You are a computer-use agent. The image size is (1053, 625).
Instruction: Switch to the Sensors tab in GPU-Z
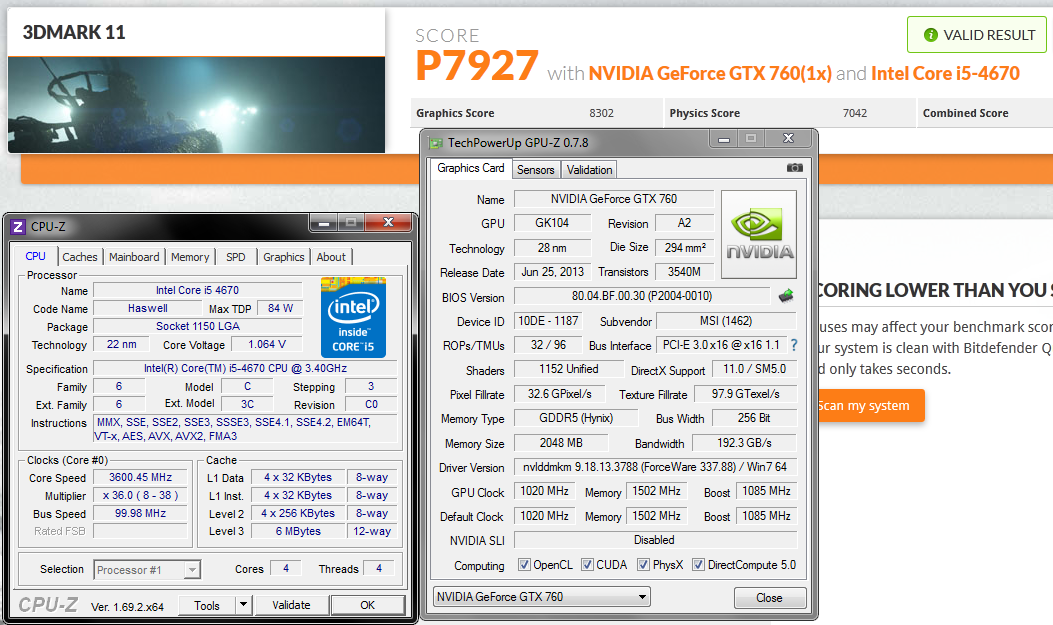535,170
